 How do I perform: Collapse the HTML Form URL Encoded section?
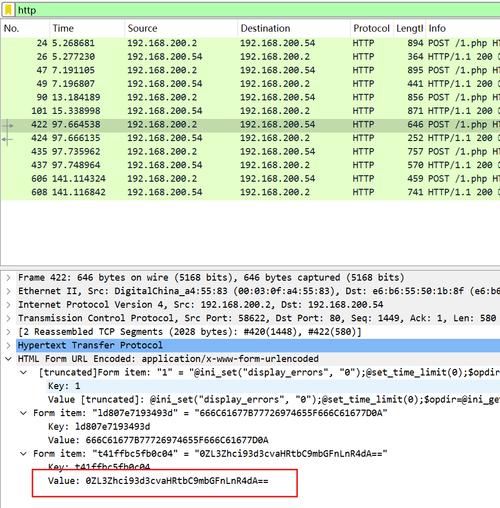pos(9,359)
